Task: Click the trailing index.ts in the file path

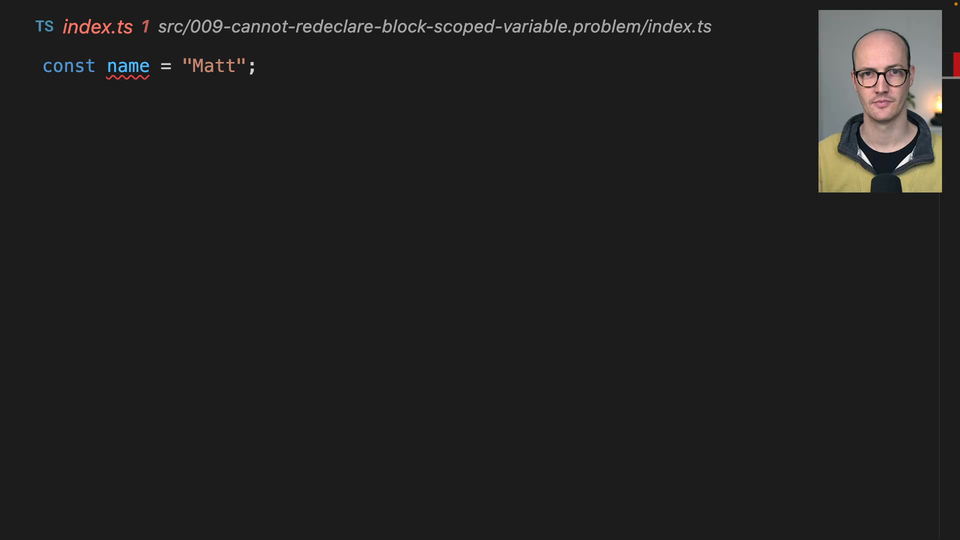Action: click(x=679, y=27)
